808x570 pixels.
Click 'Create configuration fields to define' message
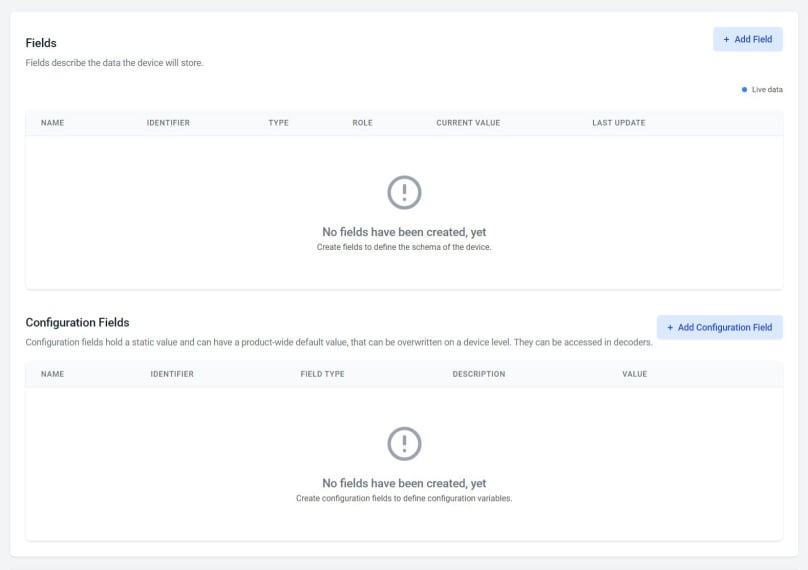click(x=404, y=498)
